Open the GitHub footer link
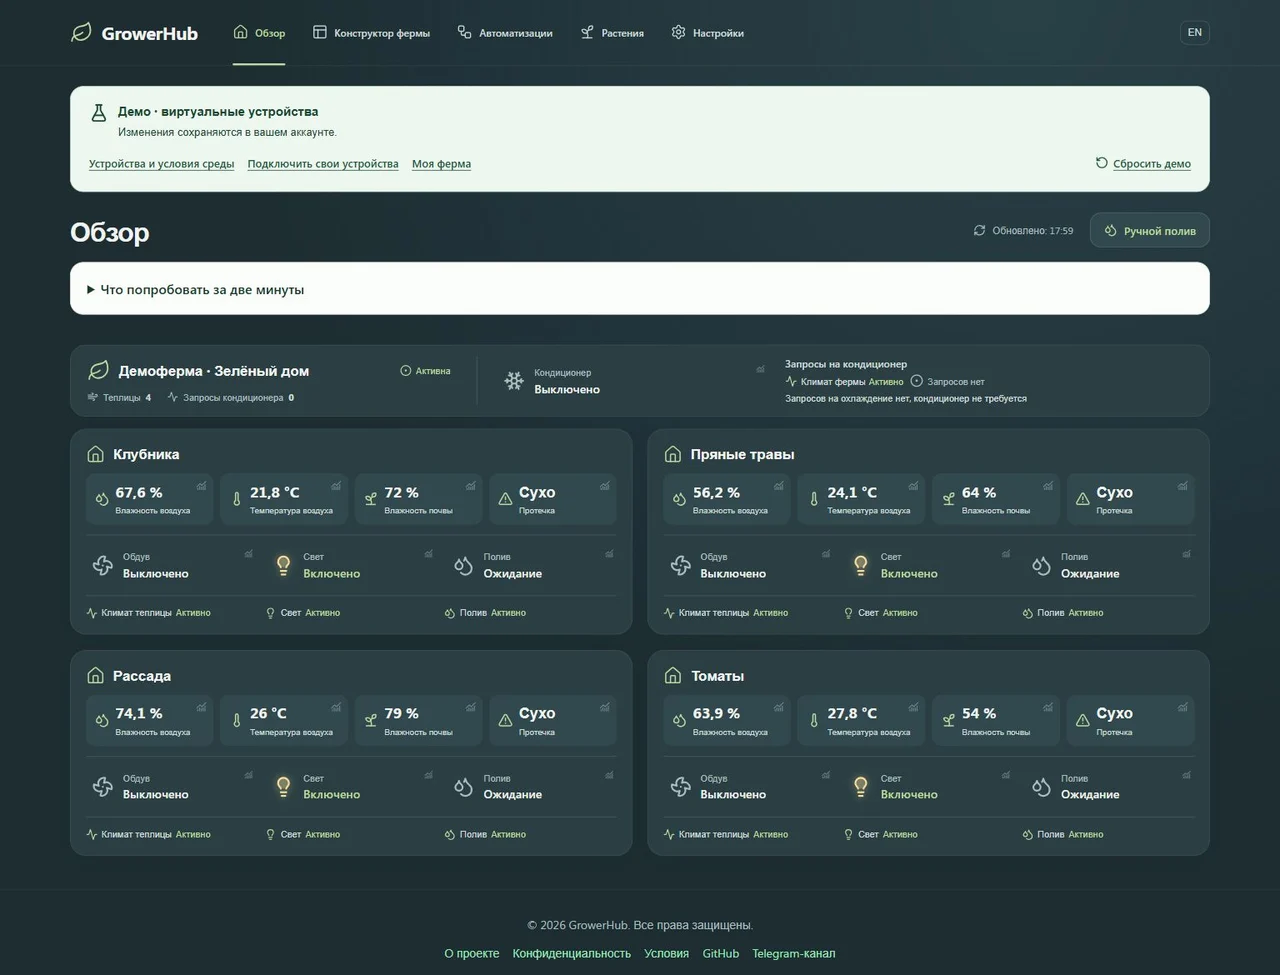1280x975 pixels. click(721, 954)
